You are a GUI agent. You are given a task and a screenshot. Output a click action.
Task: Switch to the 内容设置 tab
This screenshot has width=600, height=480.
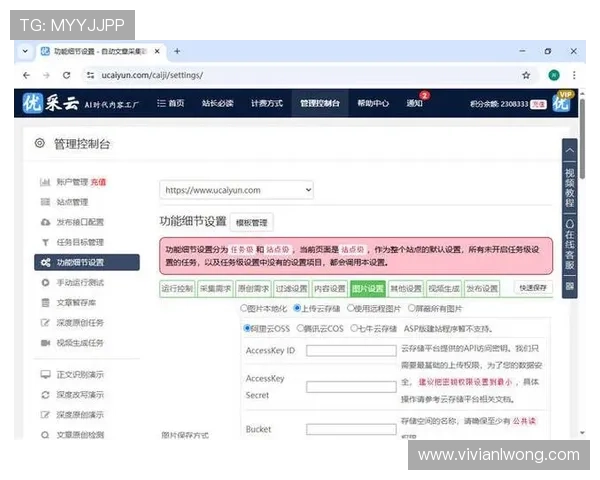329,288
